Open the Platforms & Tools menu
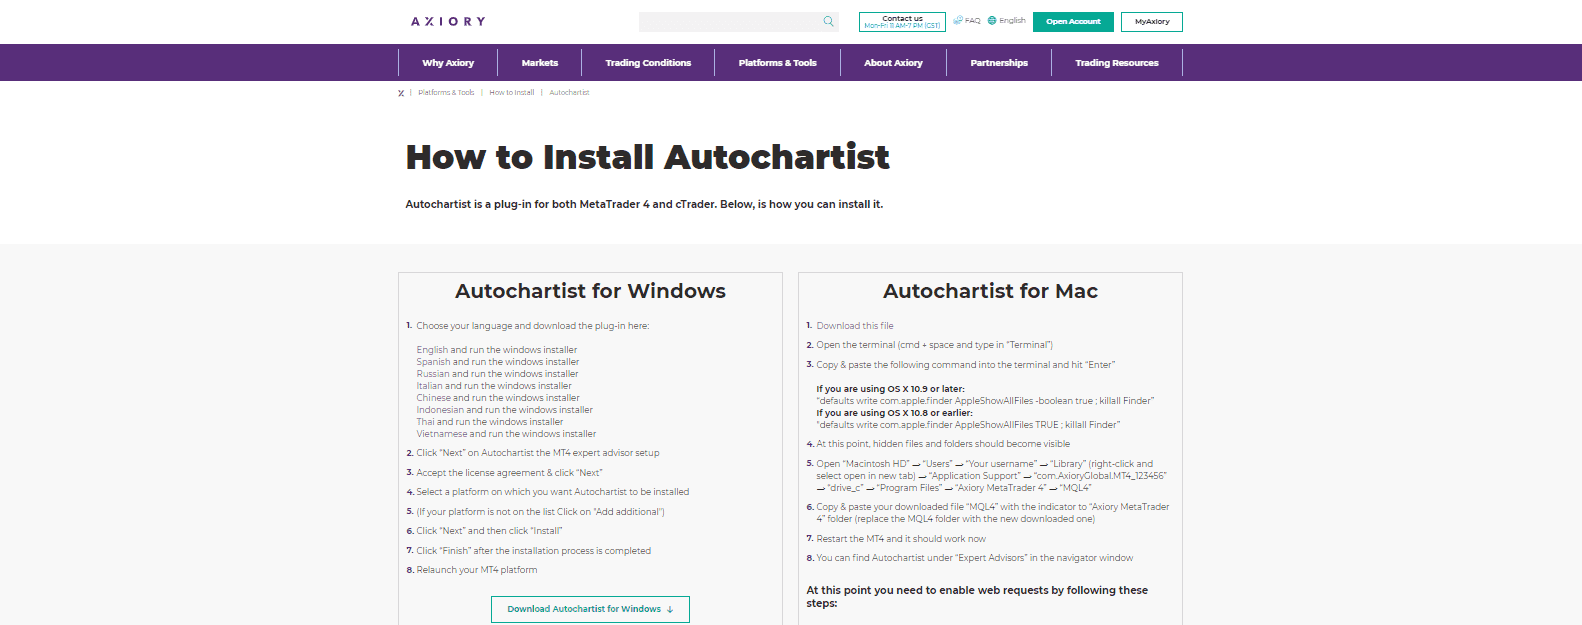Image resolution: width=1582 pixels, height=625 pixels. pyautogui.click(x=777, y=63)
